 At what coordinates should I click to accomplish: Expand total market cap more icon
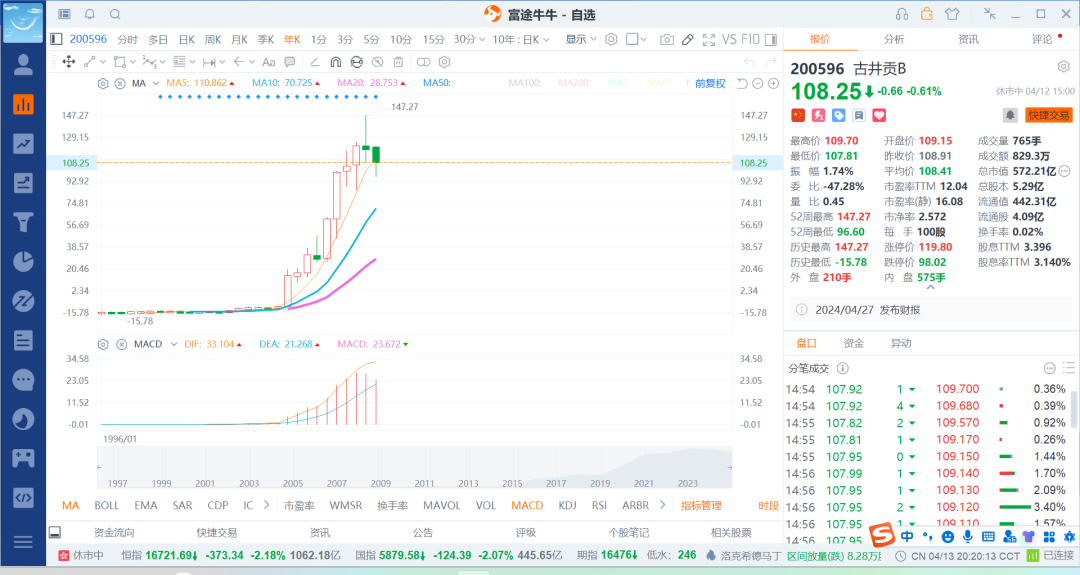pos(1064,171)
